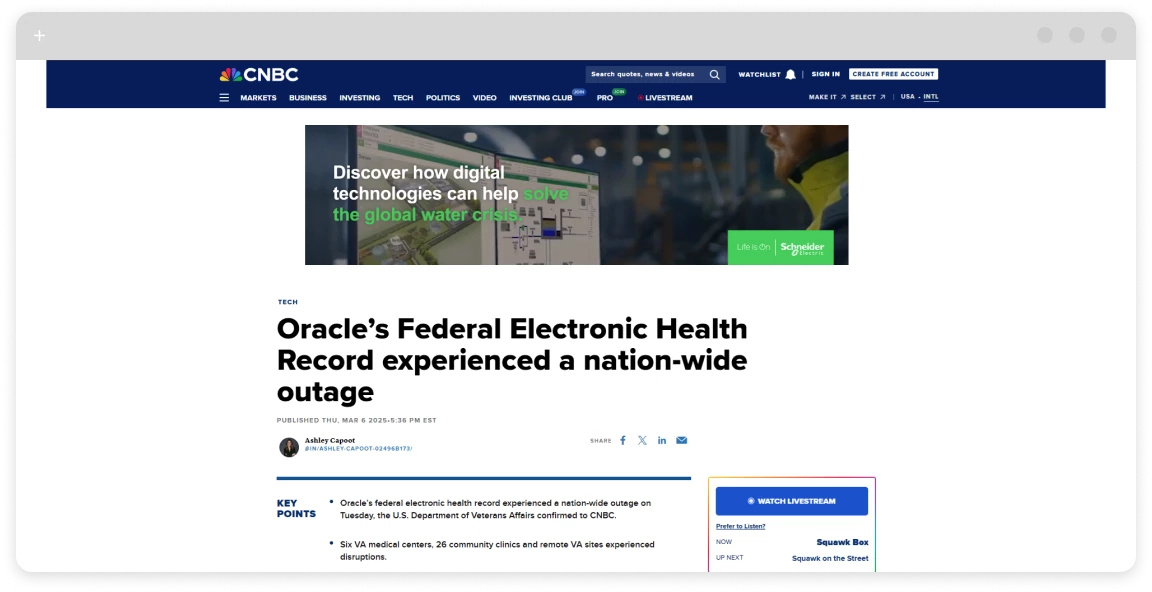Share article on X
Screen dimensions: 1152x592
tap(642, 441)
